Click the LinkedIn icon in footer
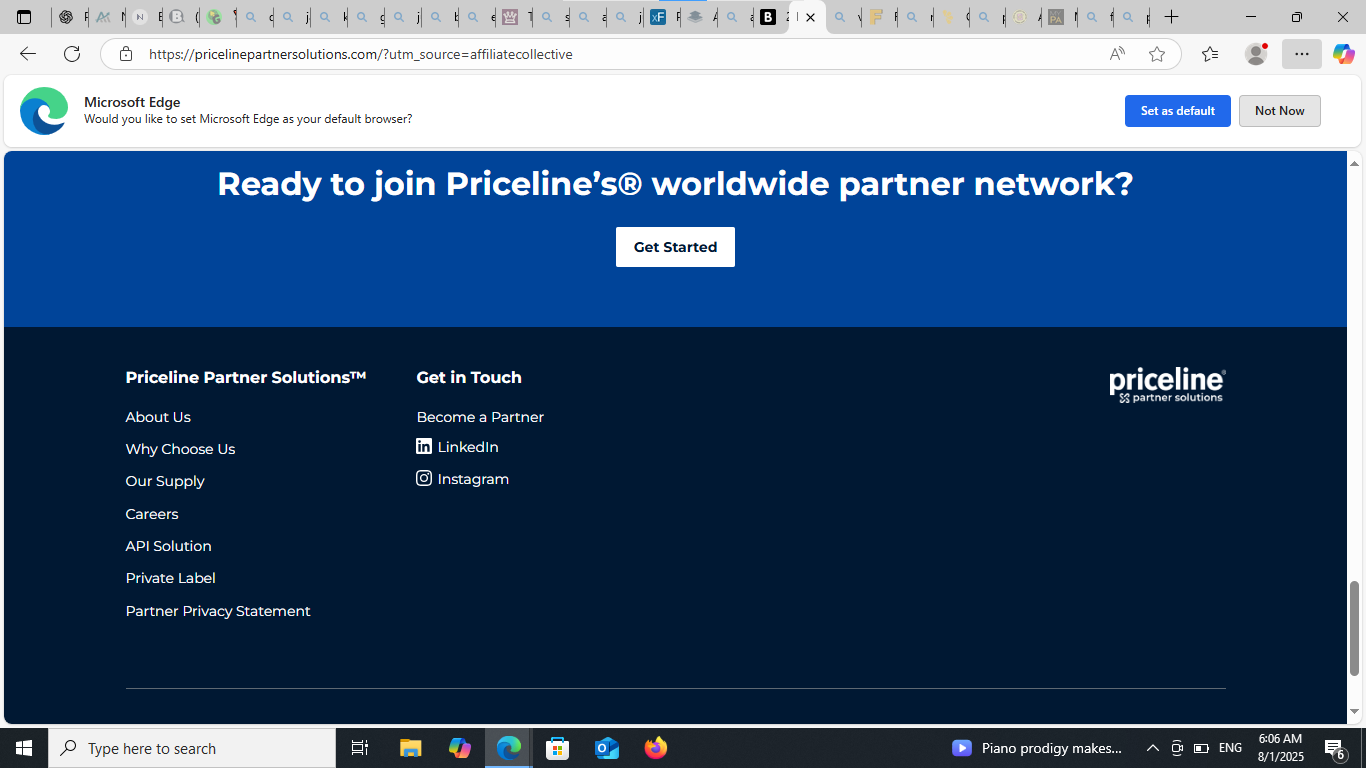1366x768 pixels. [x=424, y=447]
